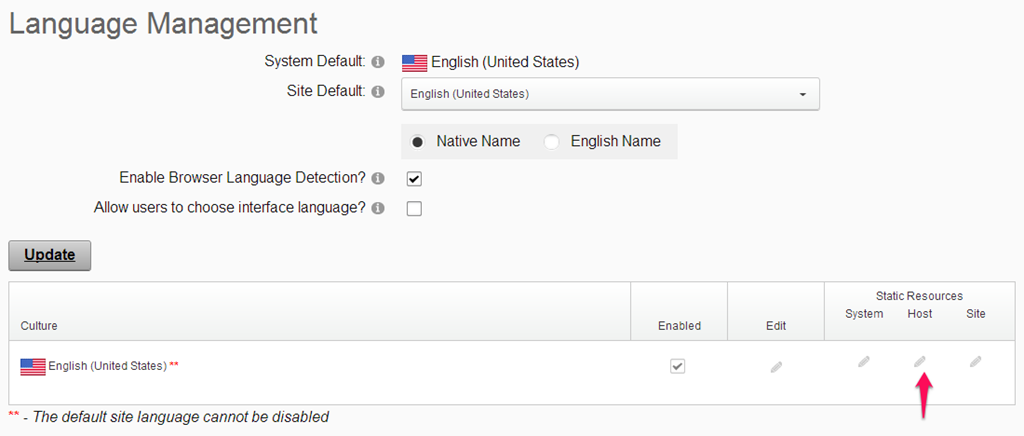Open the Site Default language dropdown

(x=610, y=94)
